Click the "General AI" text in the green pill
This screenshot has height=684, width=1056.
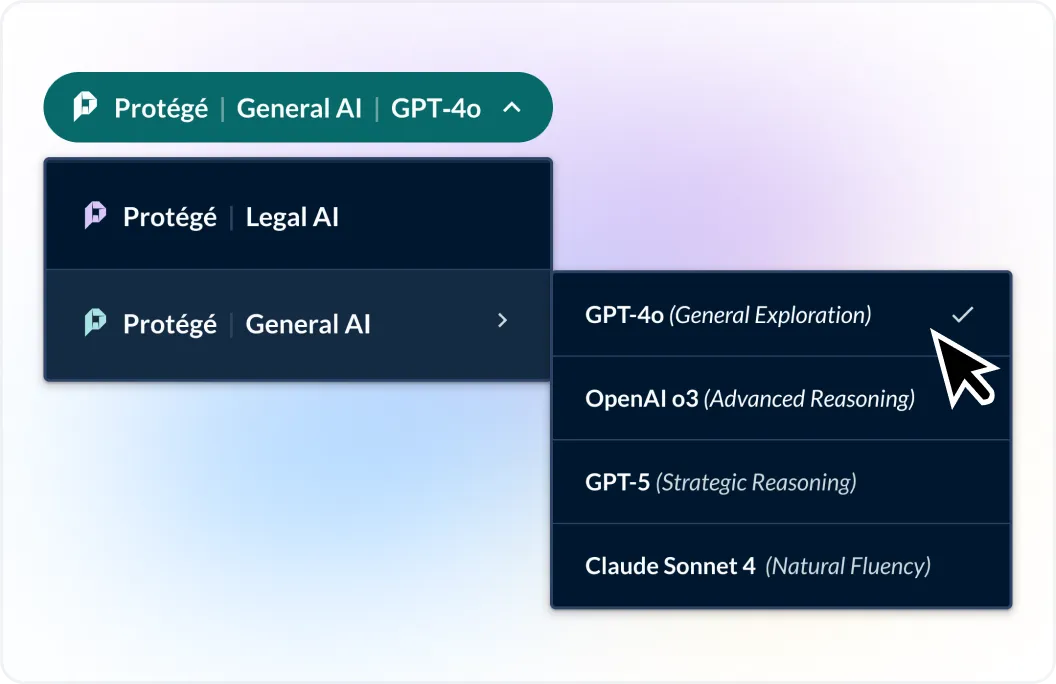tap(299, 108)
